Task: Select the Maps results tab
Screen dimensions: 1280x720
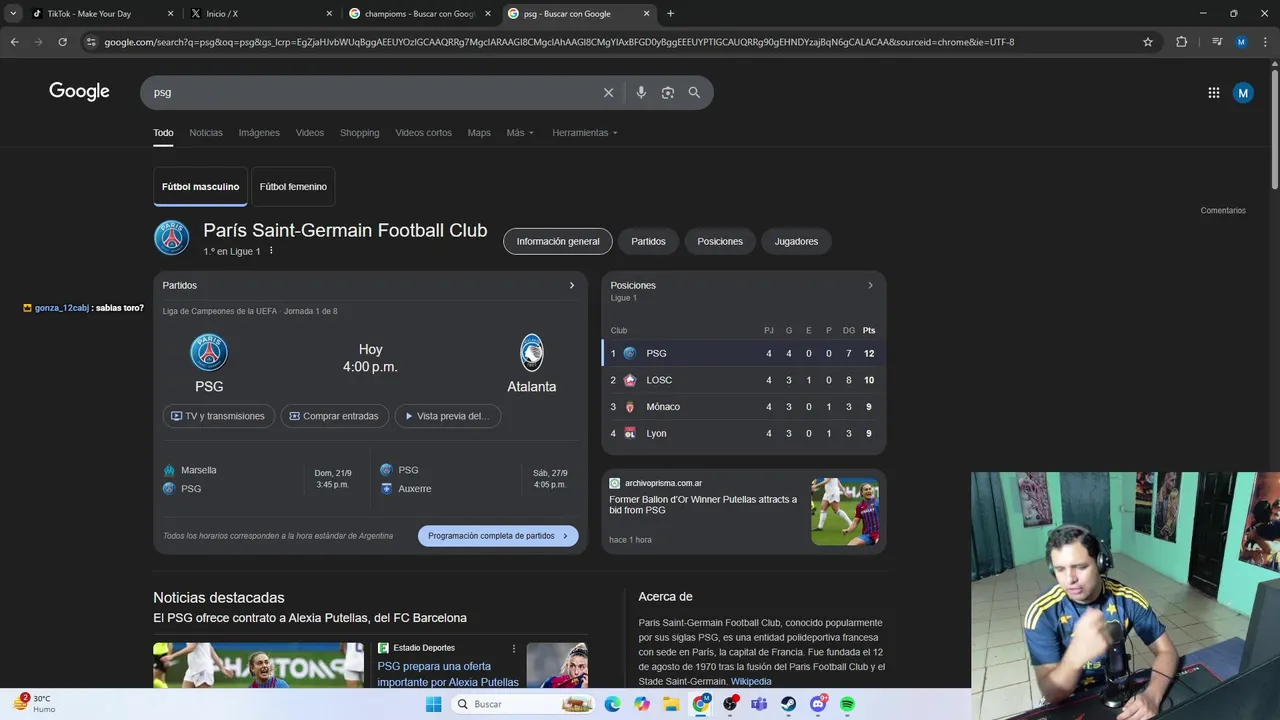Action: pos(479,133)
